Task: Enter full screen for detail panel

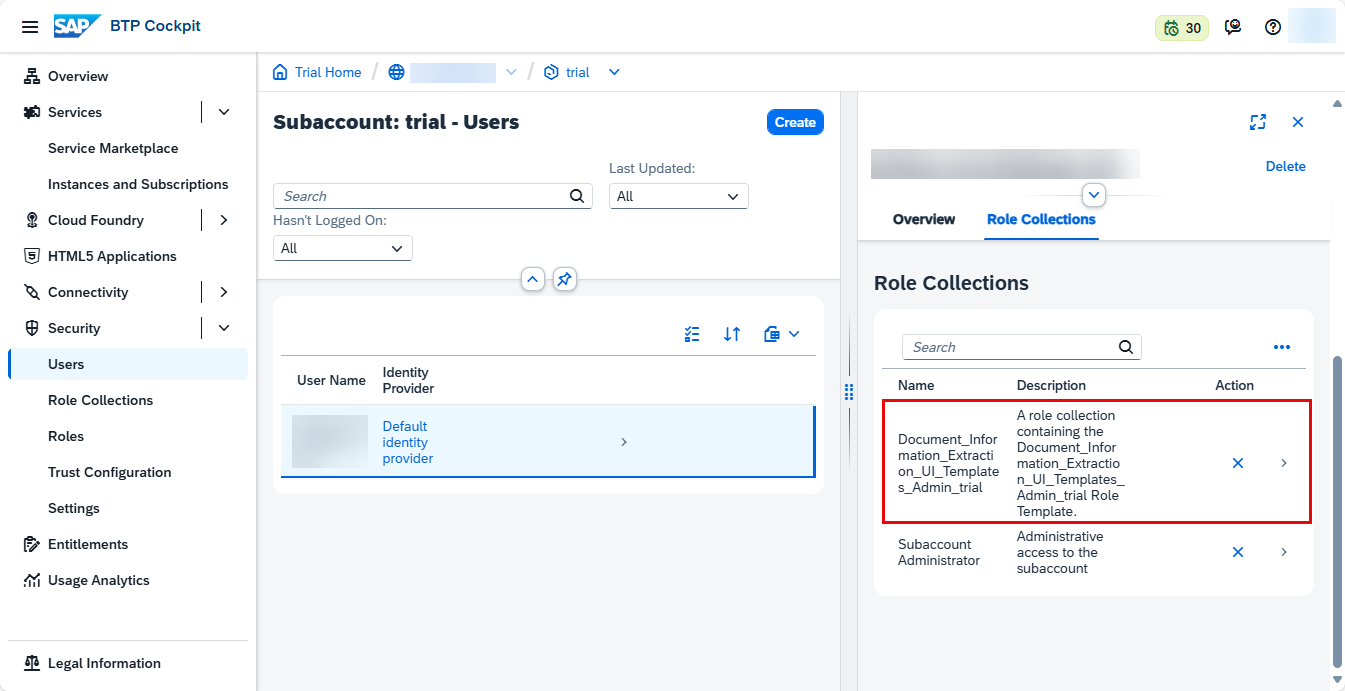Action: point(1258,122)
